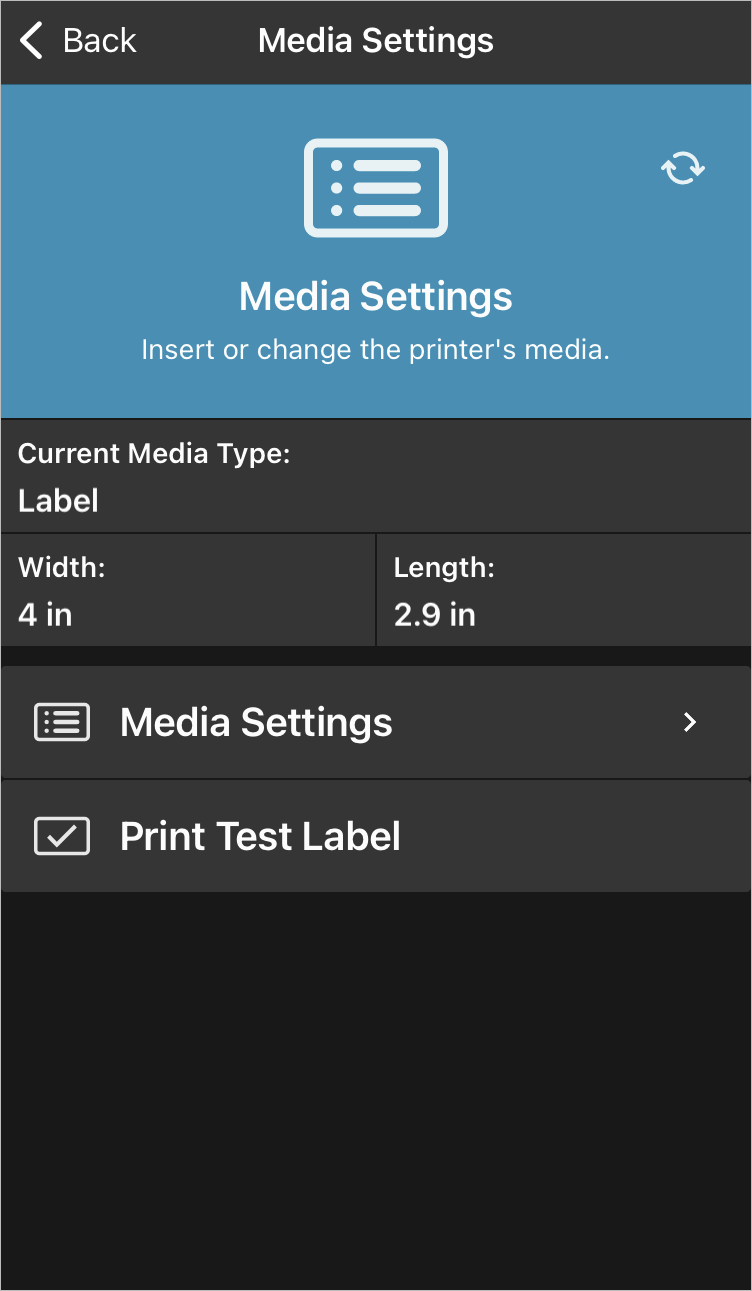Tap the Width heading label

click(x=62, y=568)
